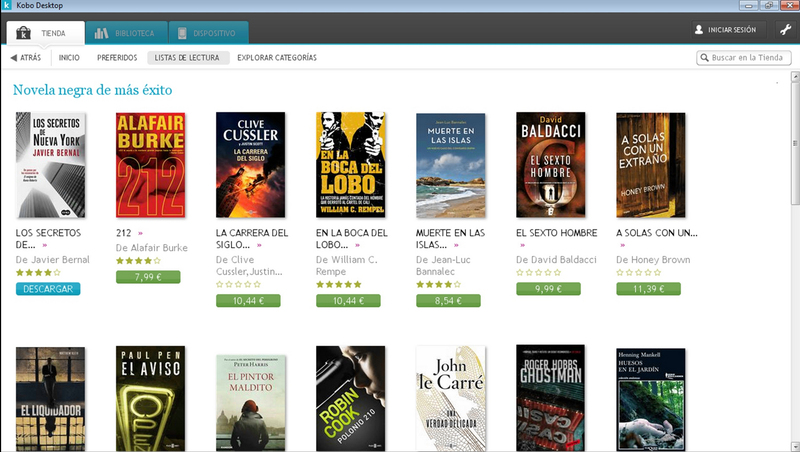Click author De Honey Brown

coord(653,260)
